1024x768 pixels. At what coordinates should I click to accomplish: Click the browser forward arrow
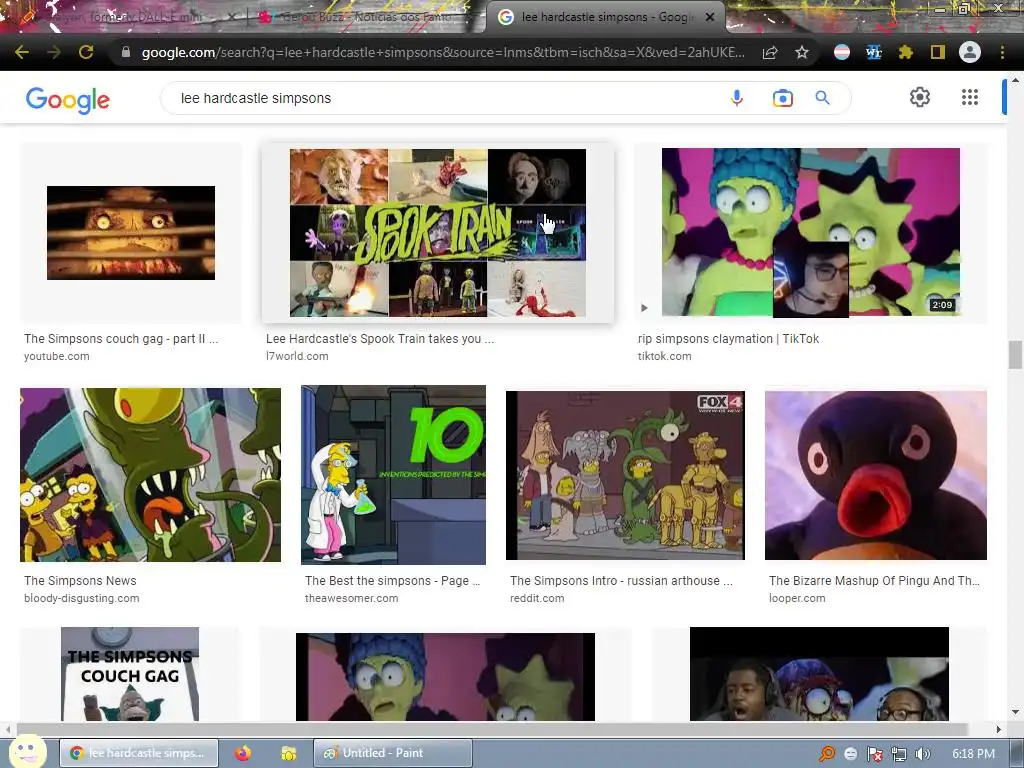pyautogui.click(x=54, y=52)
